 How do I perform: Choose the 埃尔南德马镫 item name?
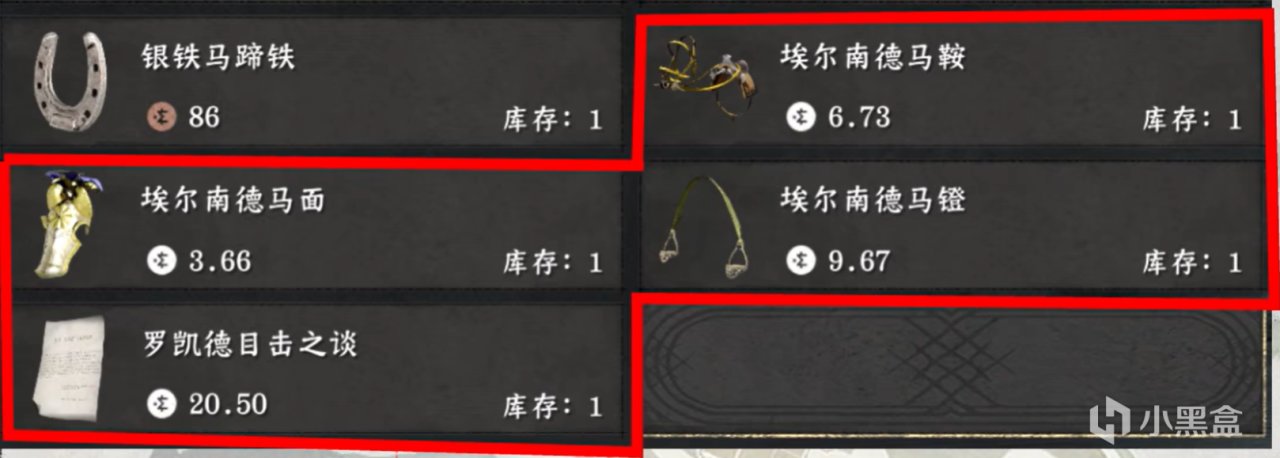coord(873,200)
